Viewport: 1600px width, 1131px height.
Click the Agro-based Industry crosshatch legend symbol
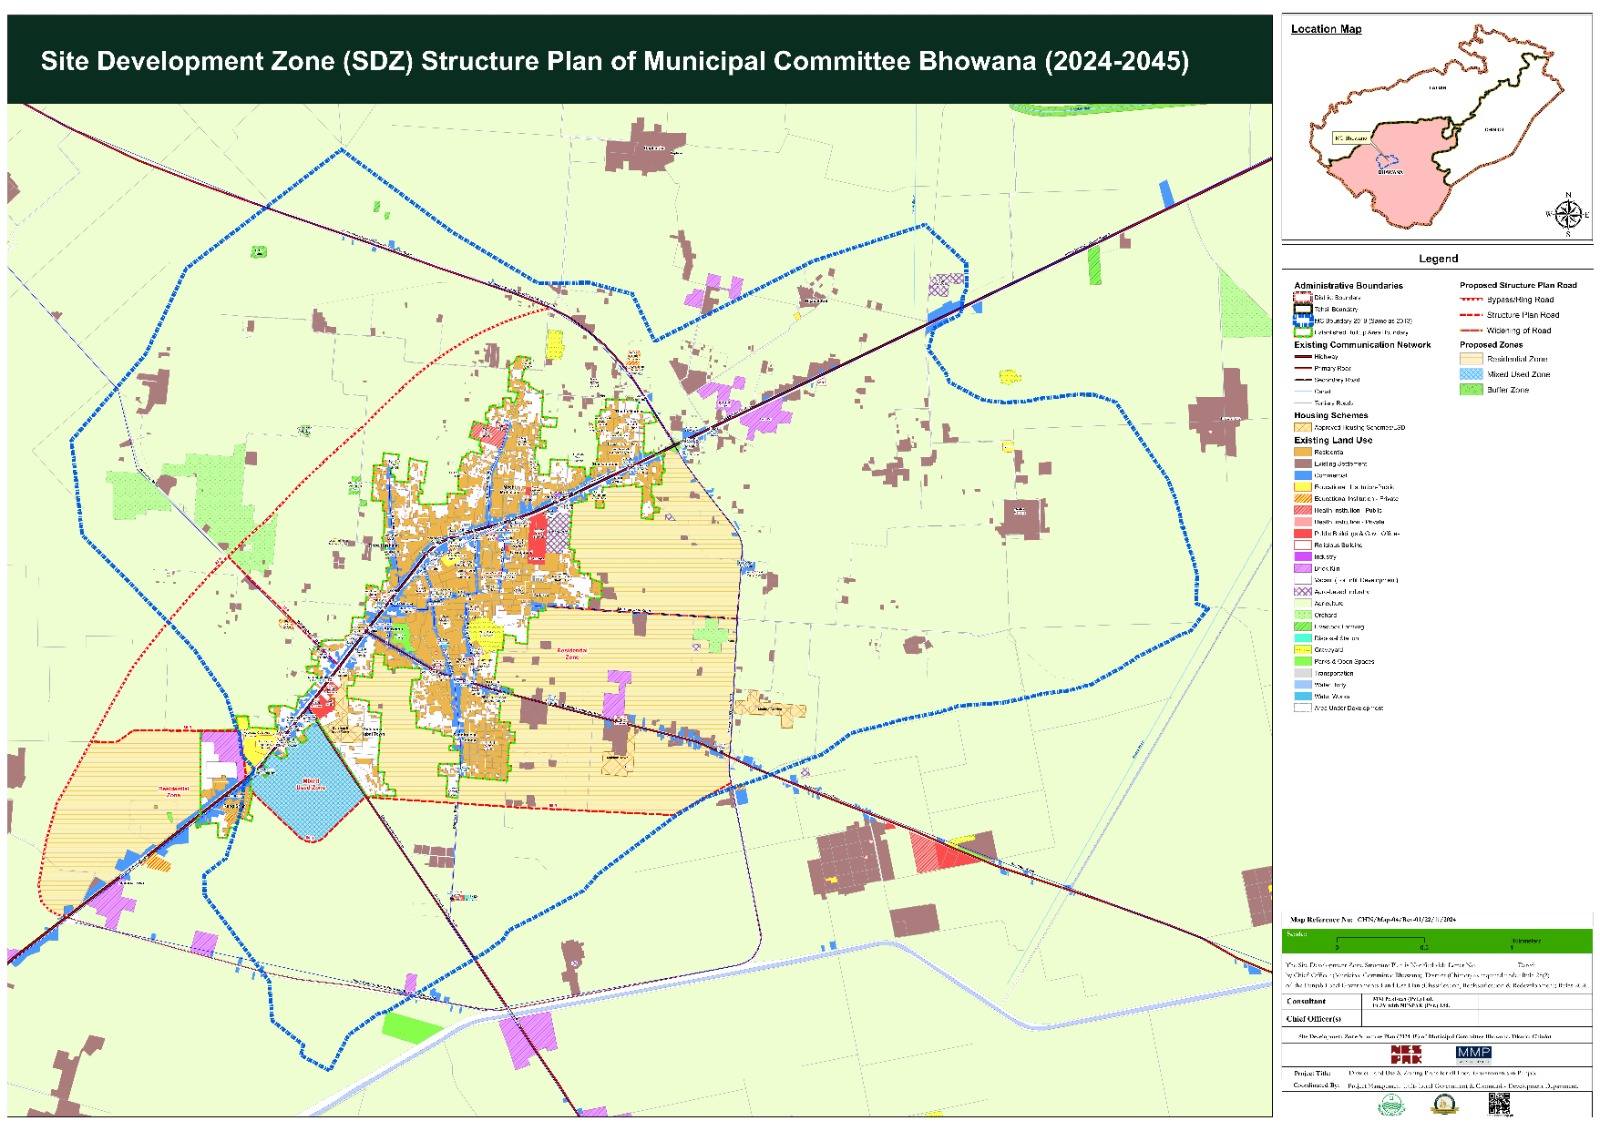(1302, 592)
